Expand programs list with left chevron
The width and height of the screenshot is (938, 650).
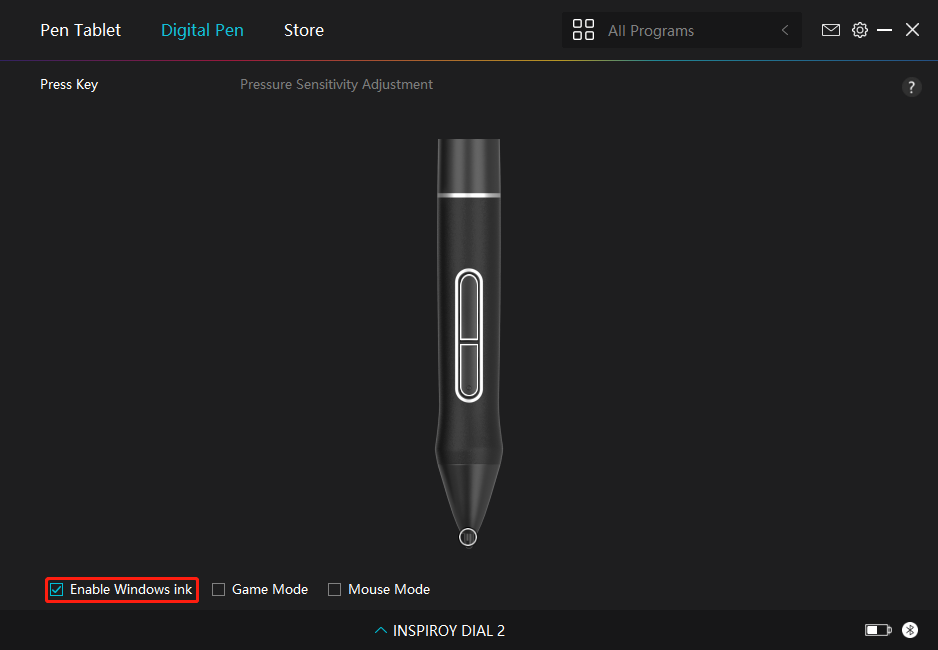785,30
